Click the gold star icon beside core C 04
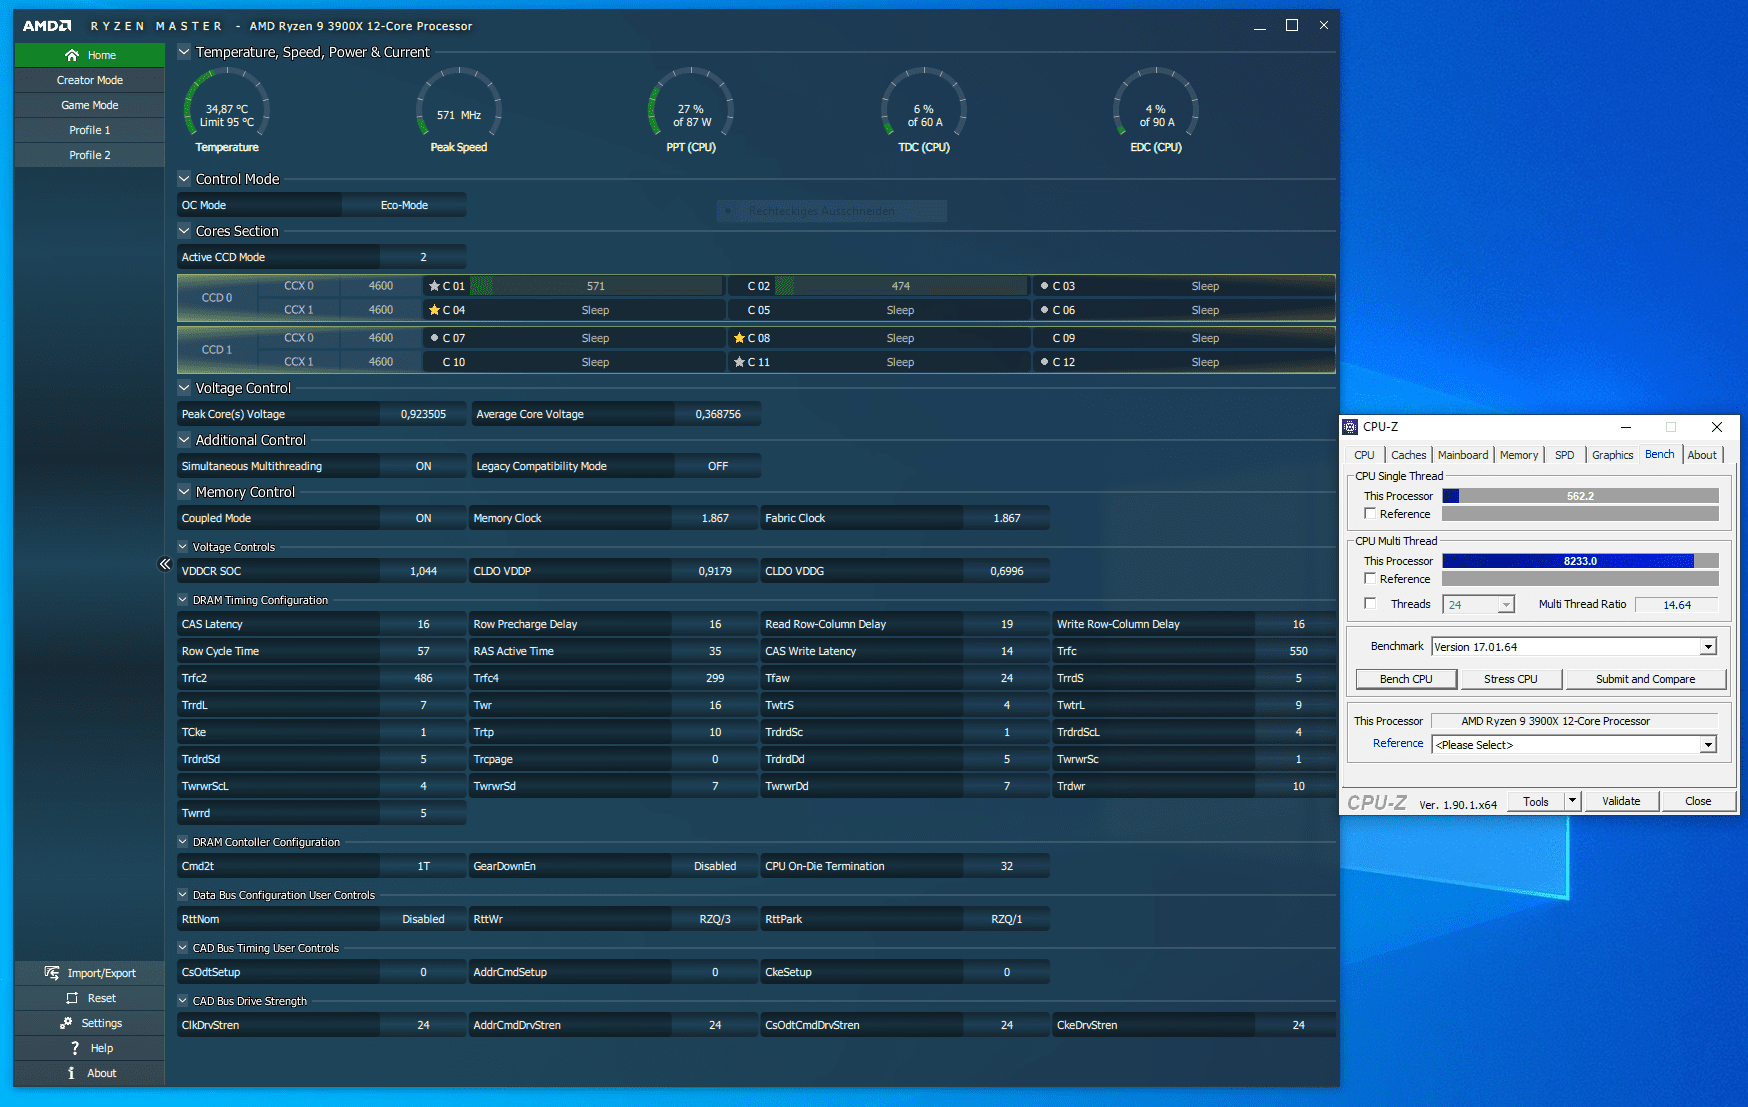The image size is (1748, 1107). (434, 310)
